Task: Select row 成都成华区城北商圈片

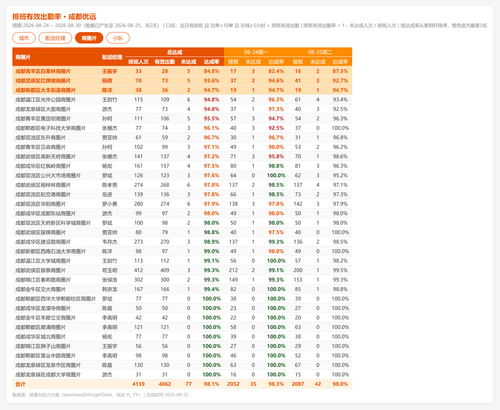Action: tap(182, 337)
